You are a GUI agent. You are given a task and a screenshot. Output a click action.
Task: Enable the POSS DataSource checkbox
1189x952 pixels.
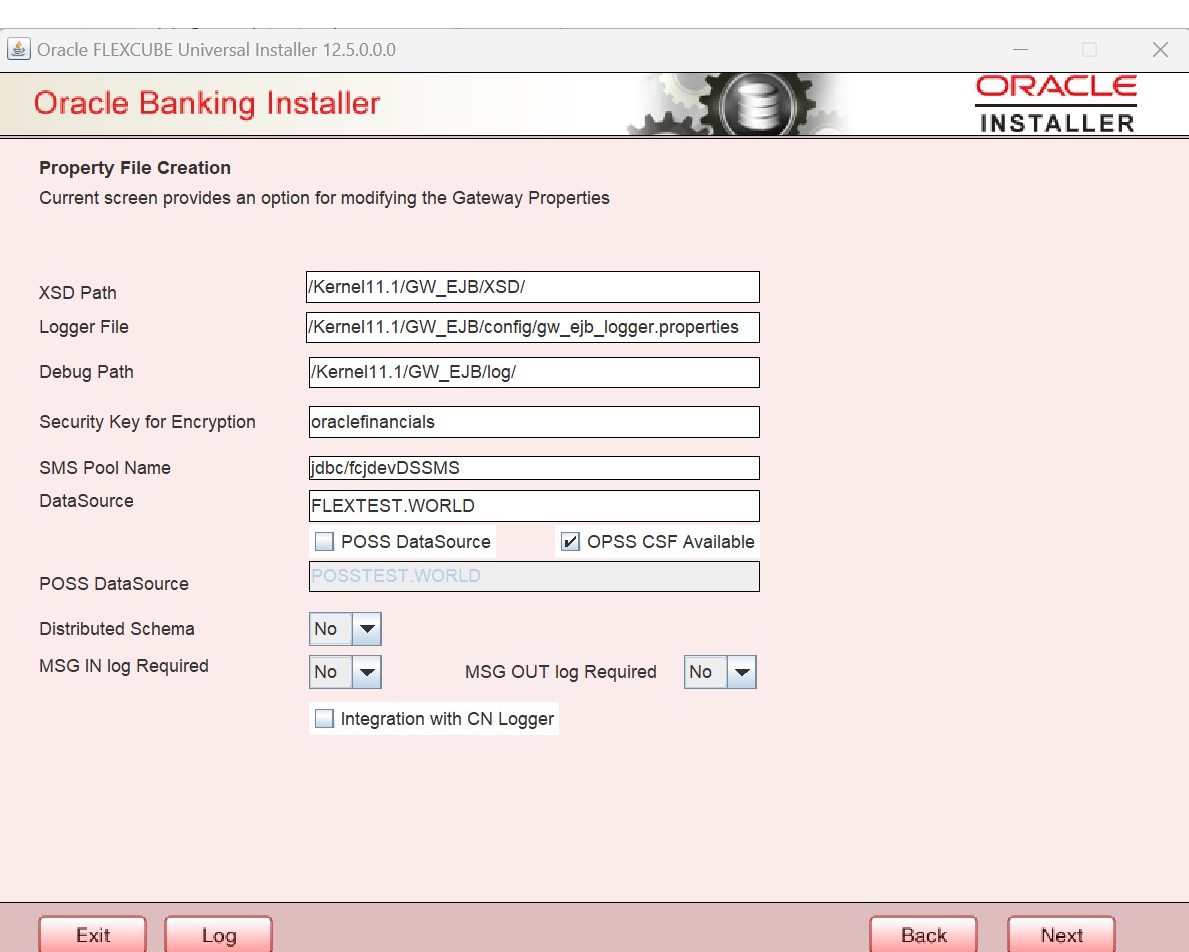tap(325, 542)
